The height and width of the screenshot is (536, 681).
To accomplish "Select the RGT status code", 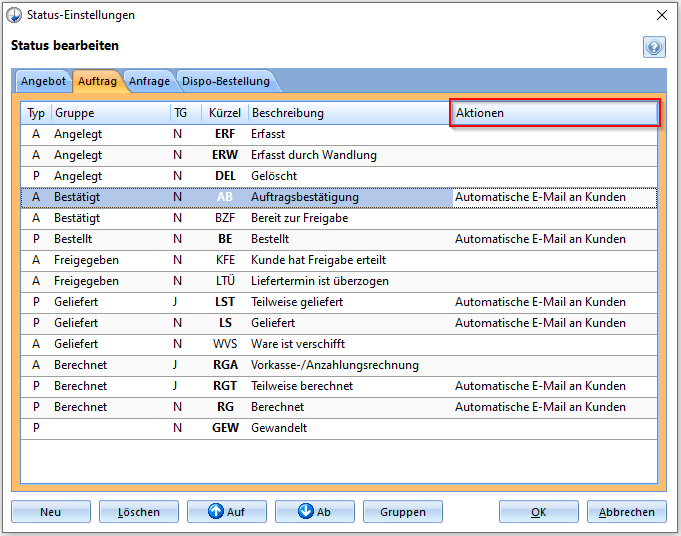I will tap(225, 386).
